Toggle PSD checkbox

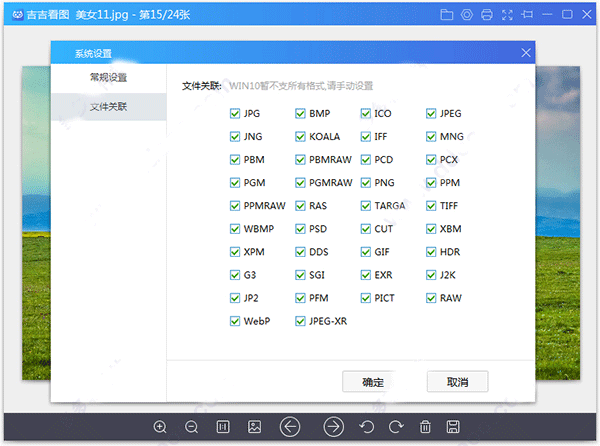tap(300, 229)
